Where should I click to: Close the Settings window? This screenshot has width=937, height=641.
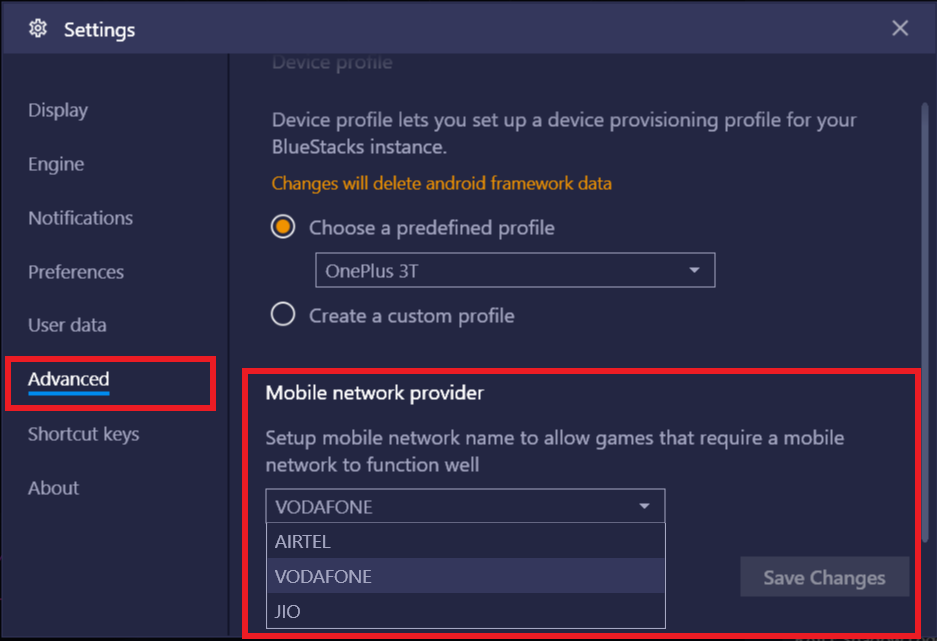[x=900, y=28]
